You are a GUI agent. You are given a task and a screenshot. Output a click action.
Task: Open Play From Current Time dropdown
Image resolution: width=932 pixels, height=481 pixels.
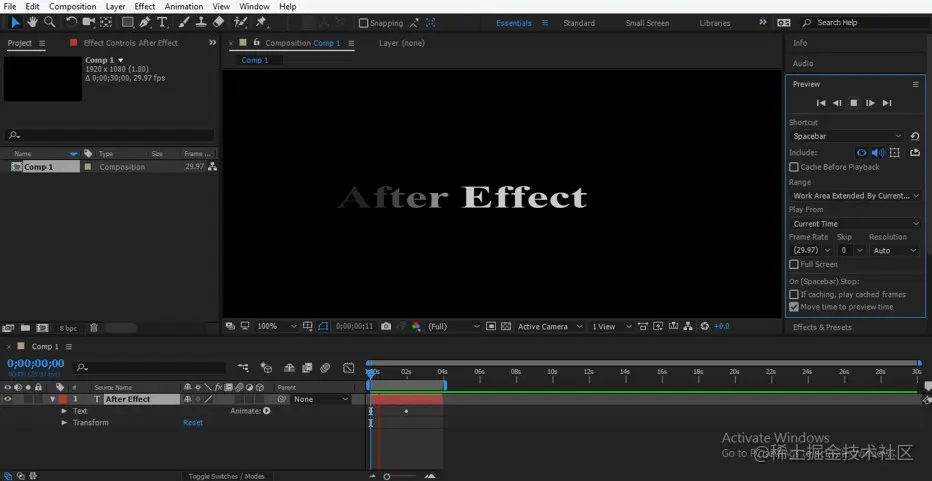point(855,224)
